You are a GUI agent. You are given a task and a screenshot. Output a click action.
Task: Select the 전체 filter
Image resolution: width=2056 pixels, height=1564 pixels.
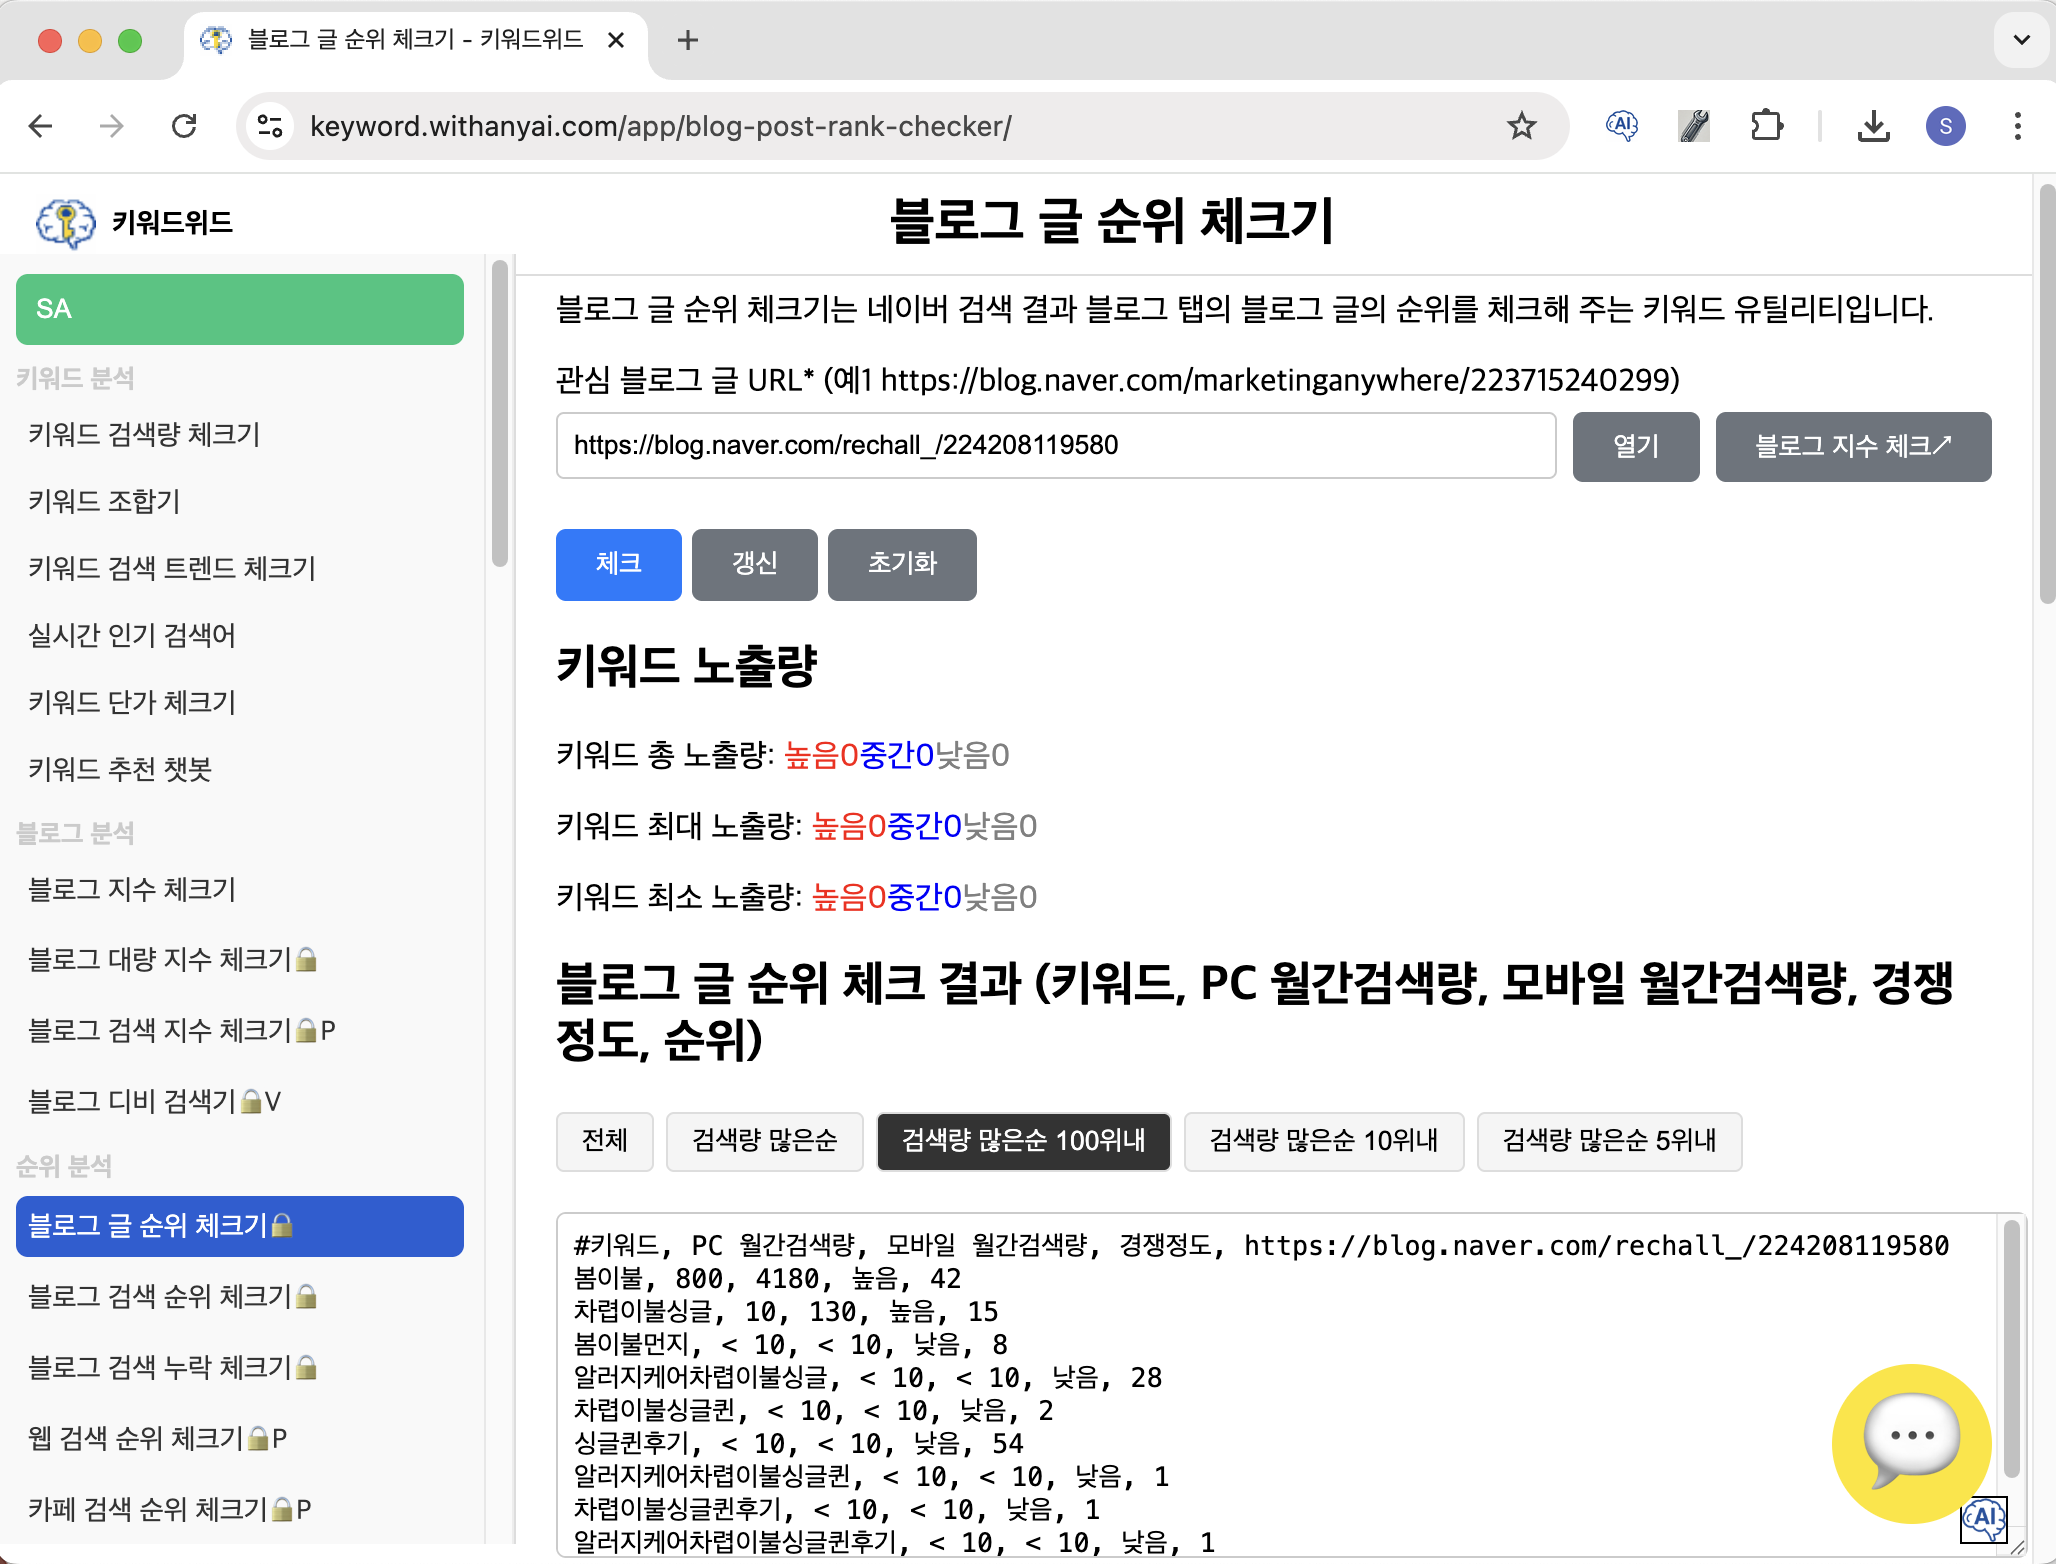click(604, 1141)
